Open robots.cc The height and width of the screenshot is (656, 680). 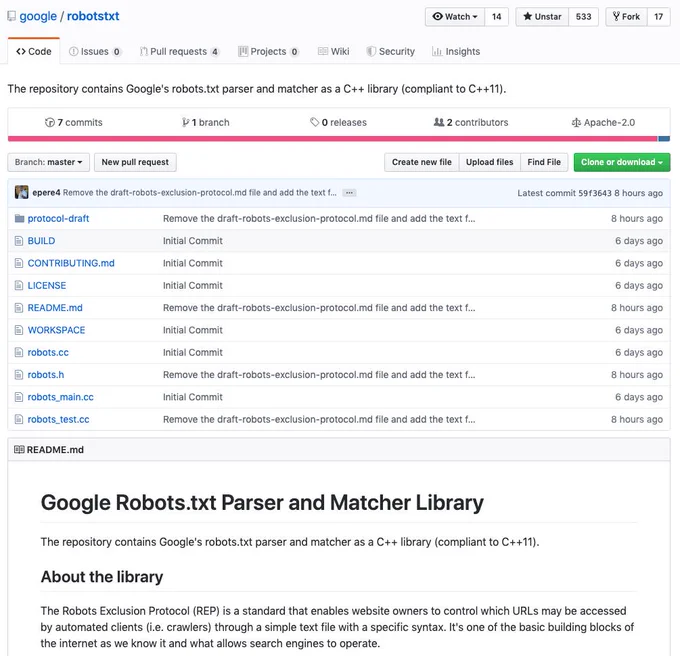[48, 352]
